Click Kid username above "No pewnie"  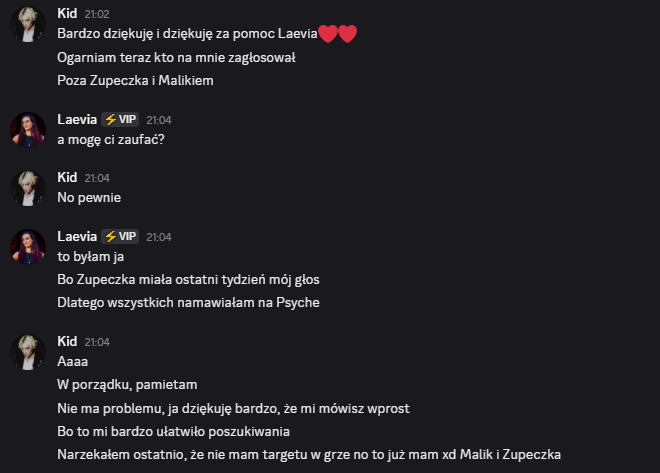pos(67,176)
